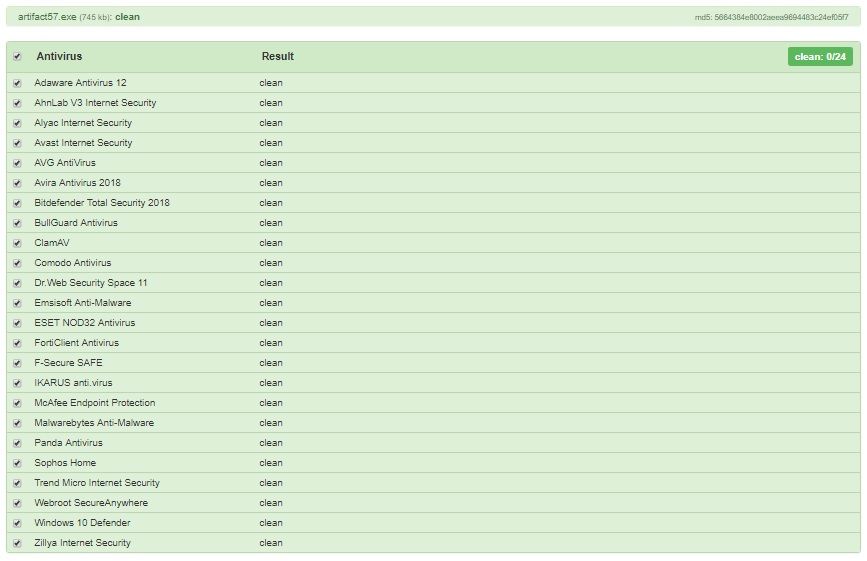
Task: Click the Panda Antivirus name
Action: coord(68,443)
